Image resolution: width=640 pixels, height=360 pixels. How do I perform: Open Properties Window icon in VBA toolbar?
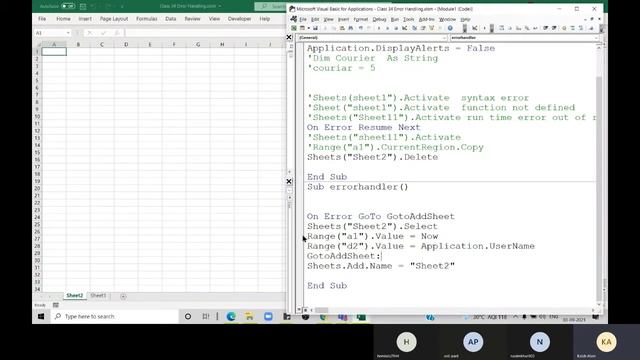pos(423,28)
